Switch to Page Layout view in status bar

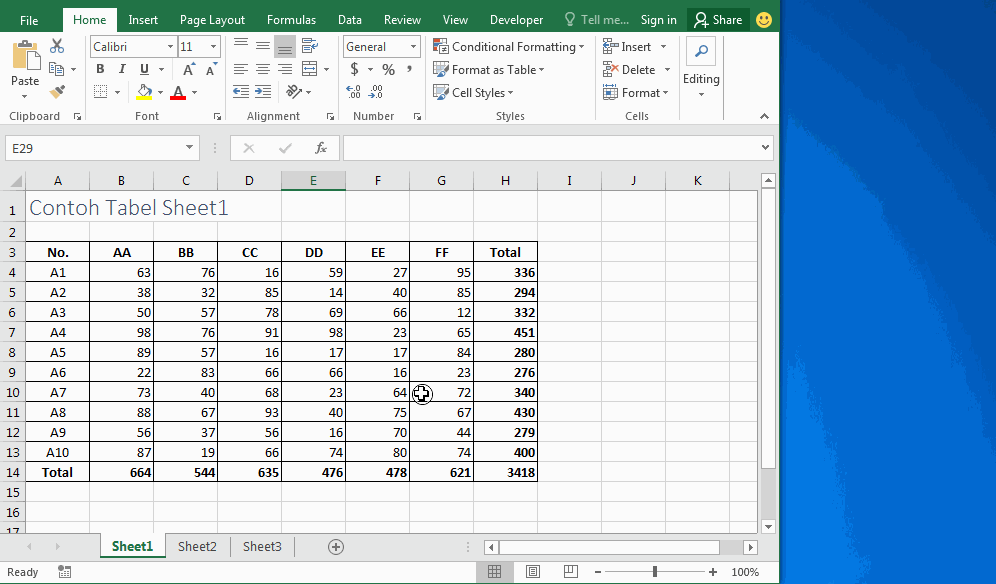click(532, 571)
